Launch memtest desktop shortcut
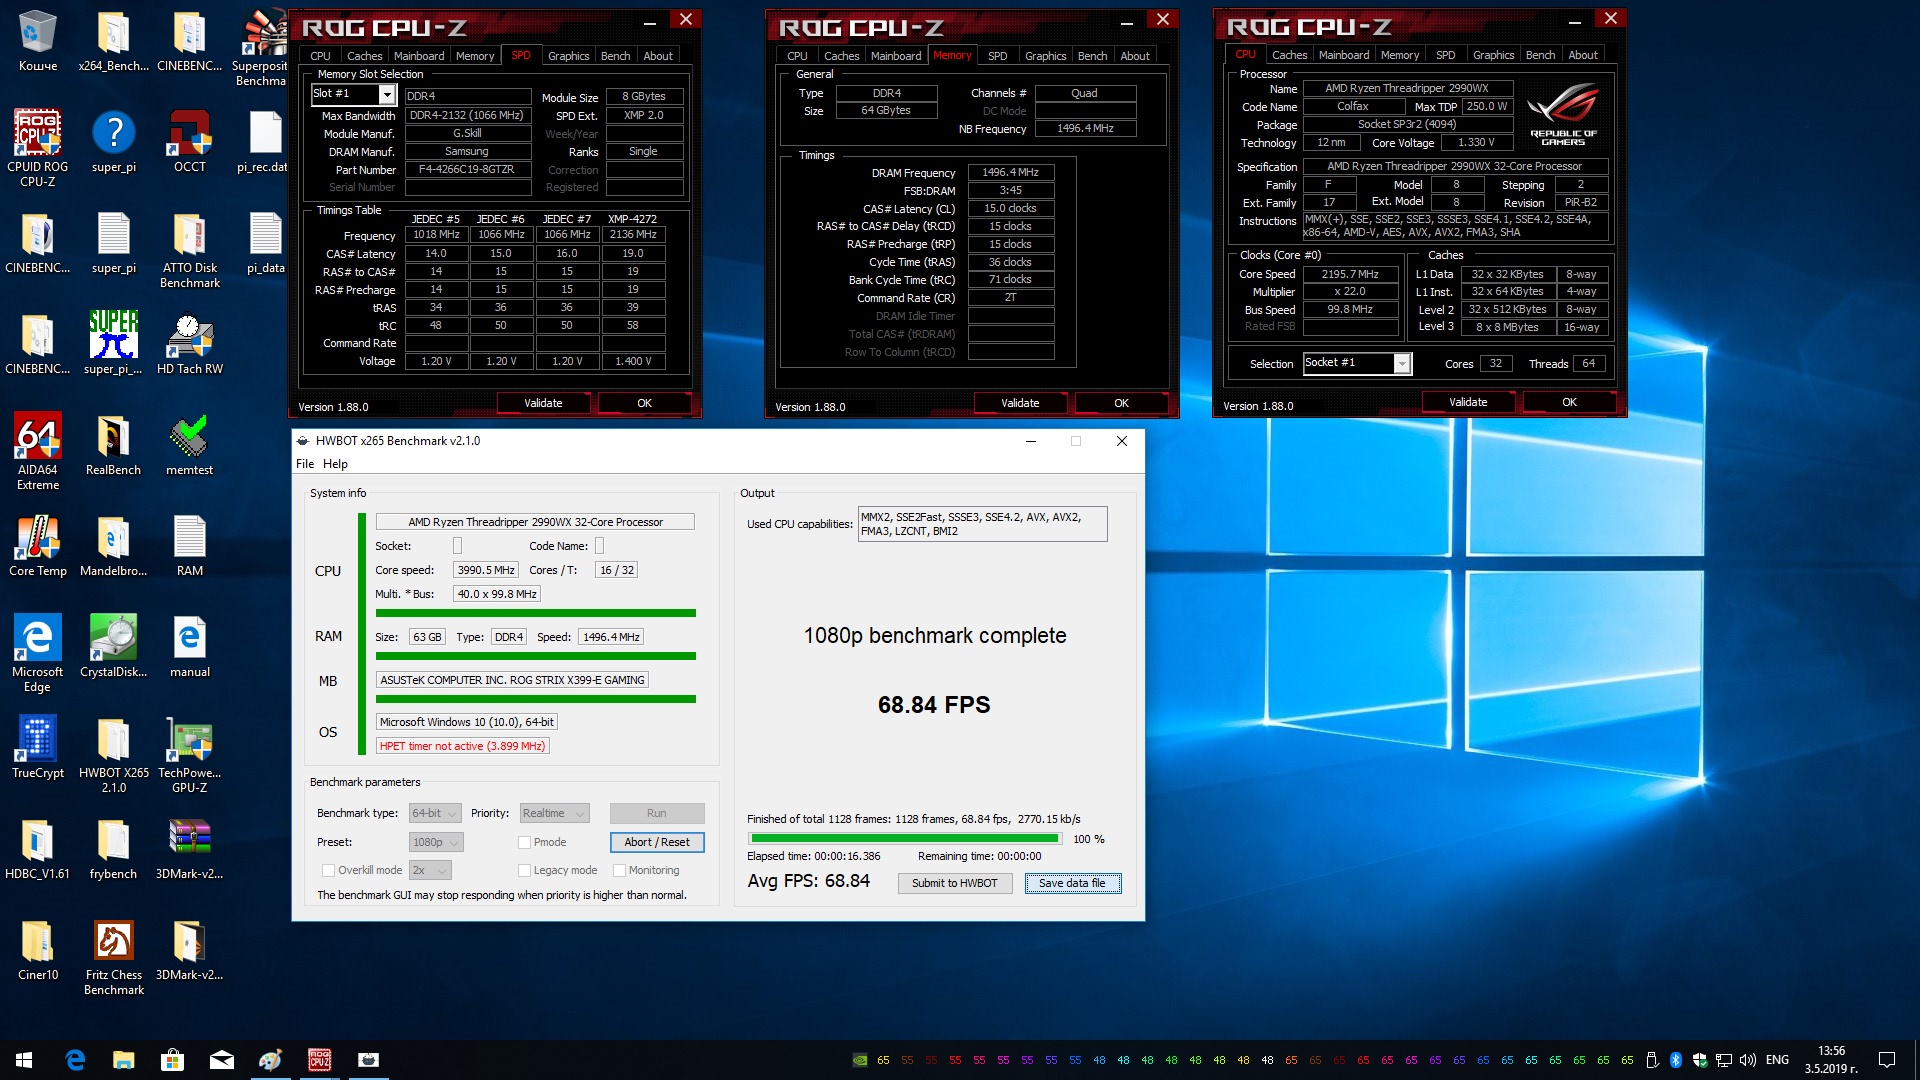 click(190, 445)
